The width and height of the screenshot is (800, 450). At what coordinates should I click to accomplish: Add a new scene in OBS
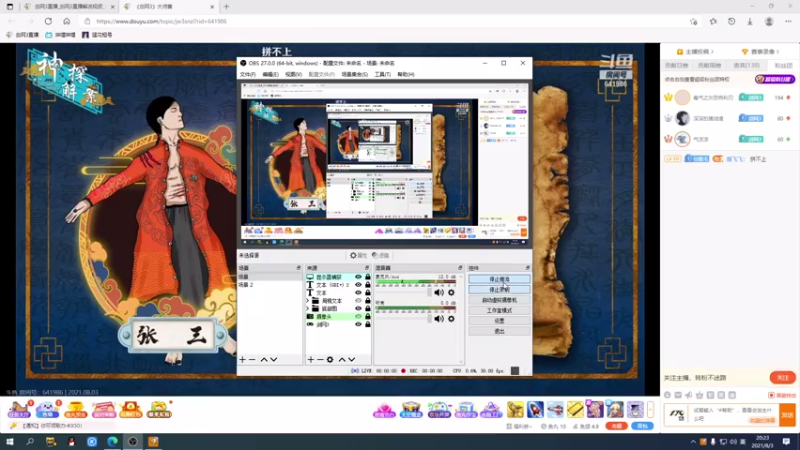tap(243, 360)
